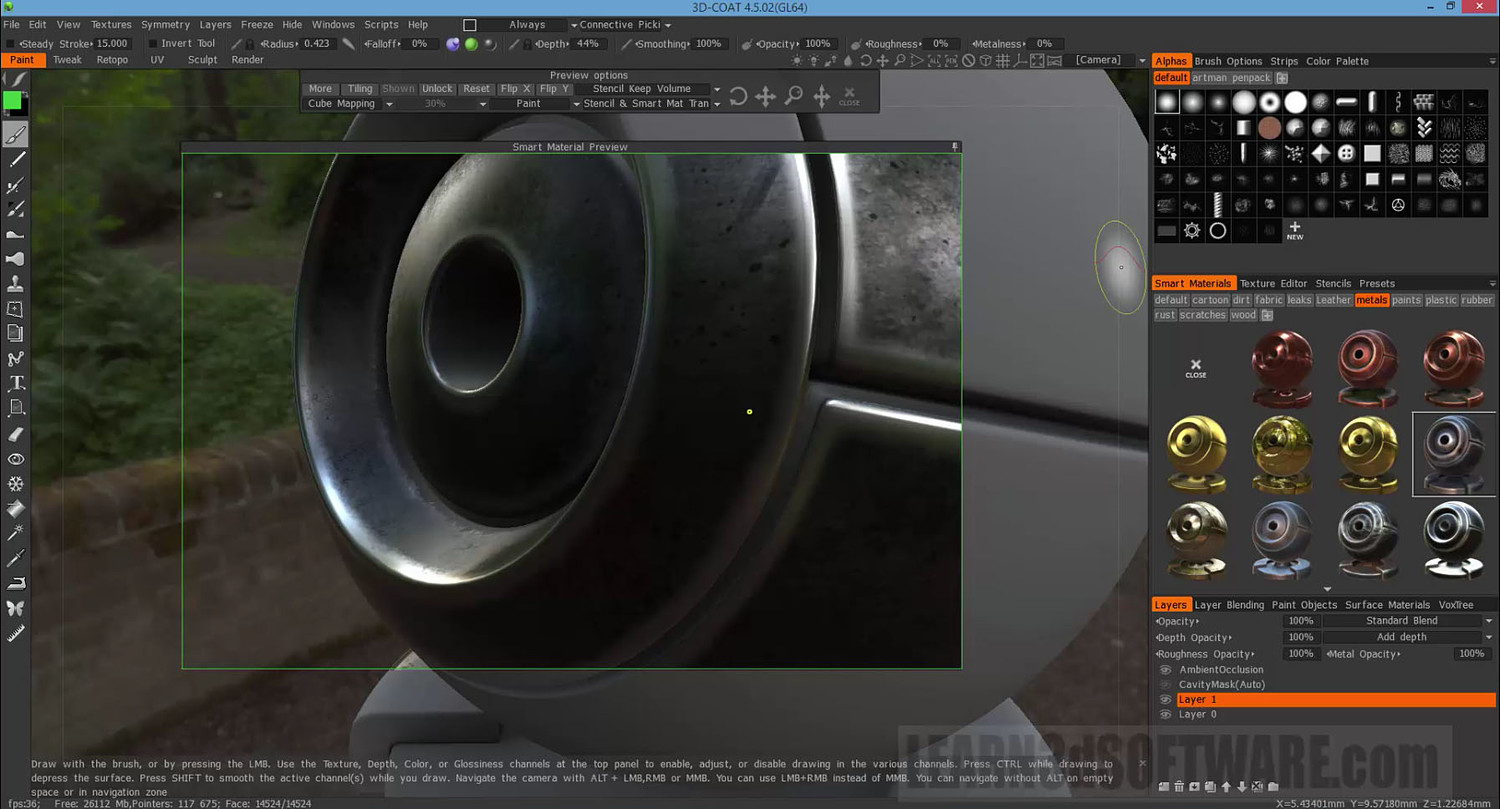Screen dimensions: 1500x809
Task: Select the snowflake freeze tool in left toolbar
Action: click(16, 484)
